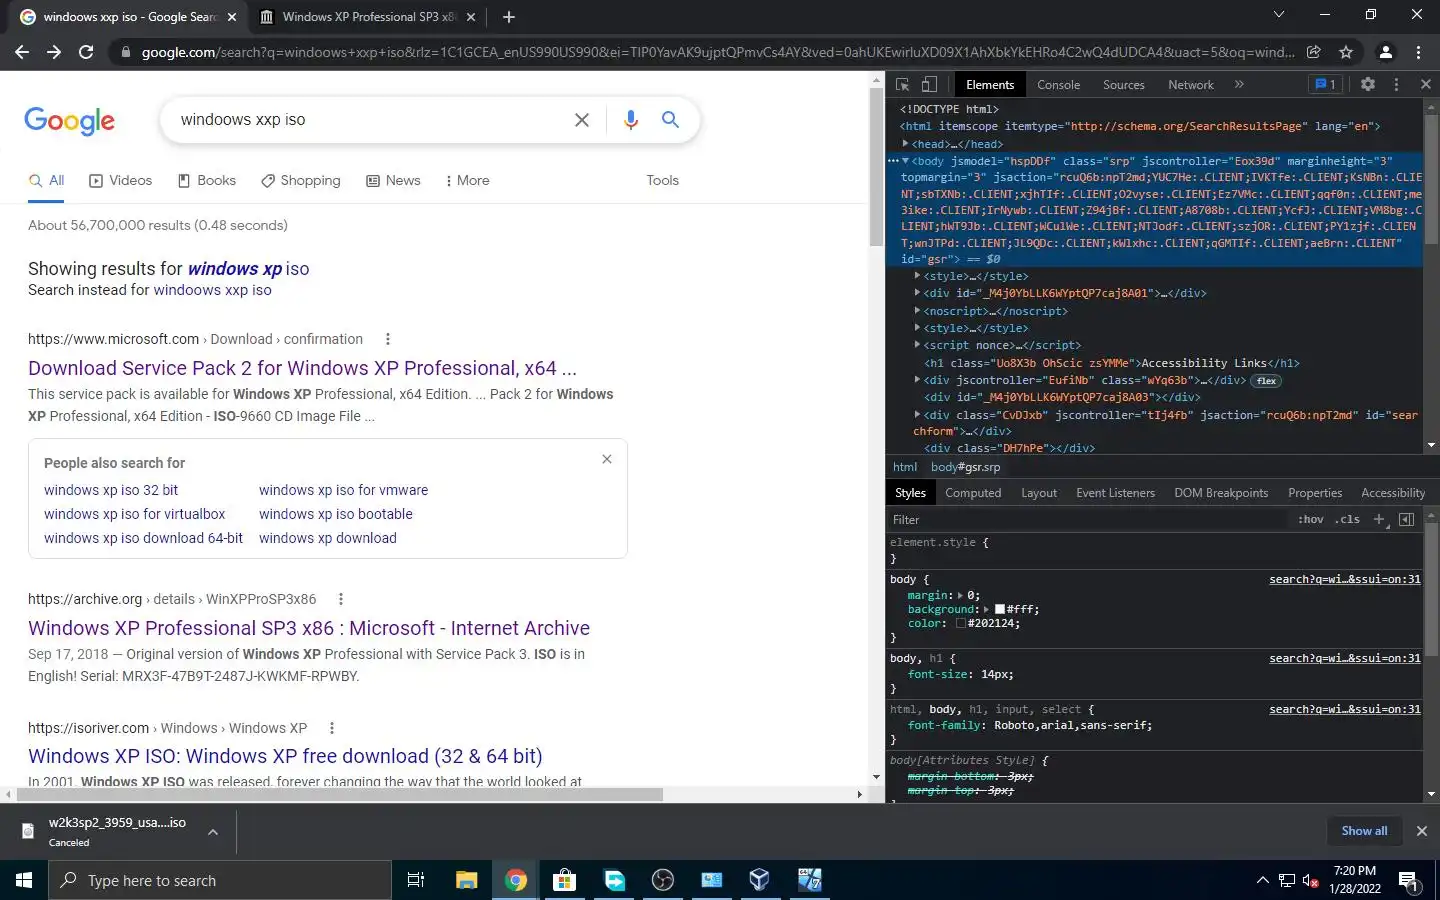Start voice search with microphone icon
This screenshot has width=1440, height=900.
[631, 120]
